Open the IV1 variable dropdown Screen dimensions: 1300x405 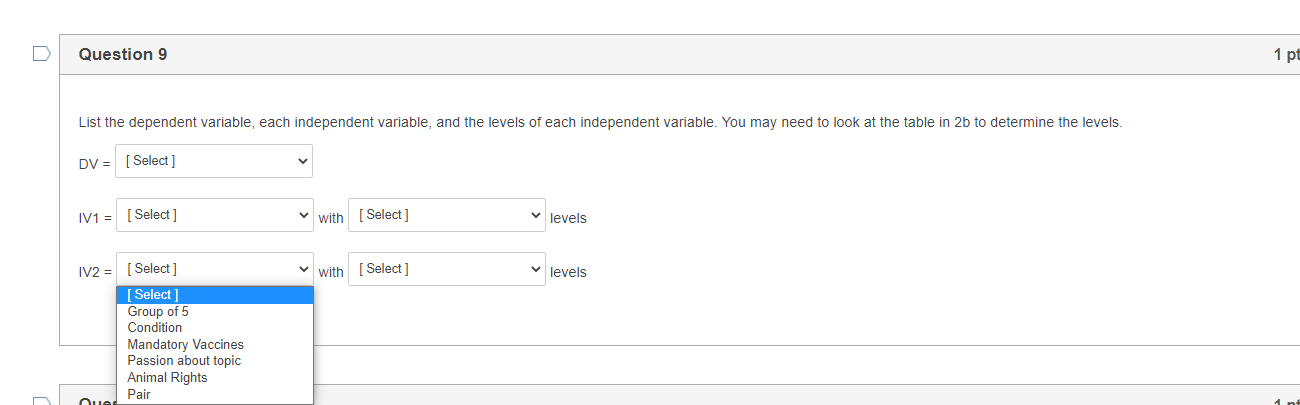click(x=214, y=215)
